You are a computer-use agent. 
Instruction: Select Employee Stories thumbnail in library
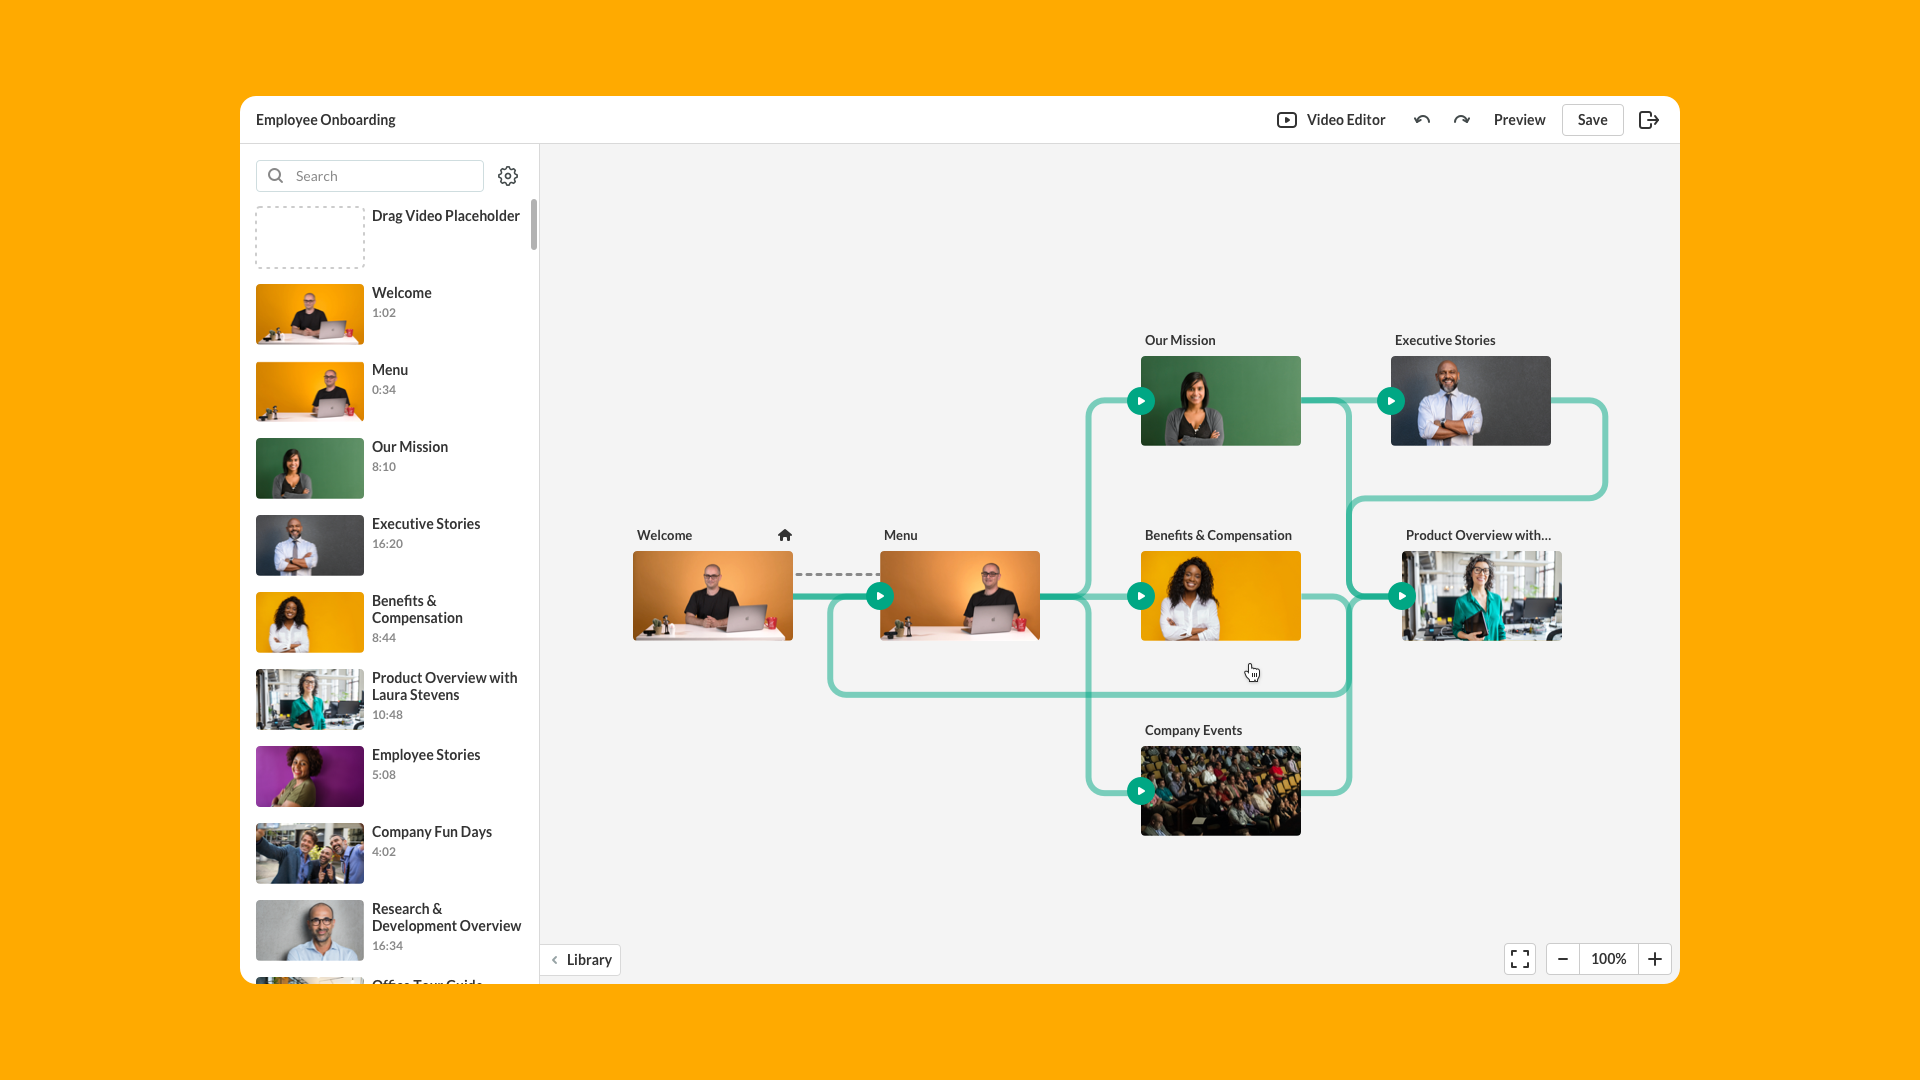pyautogui.click(x=310, y=776)
